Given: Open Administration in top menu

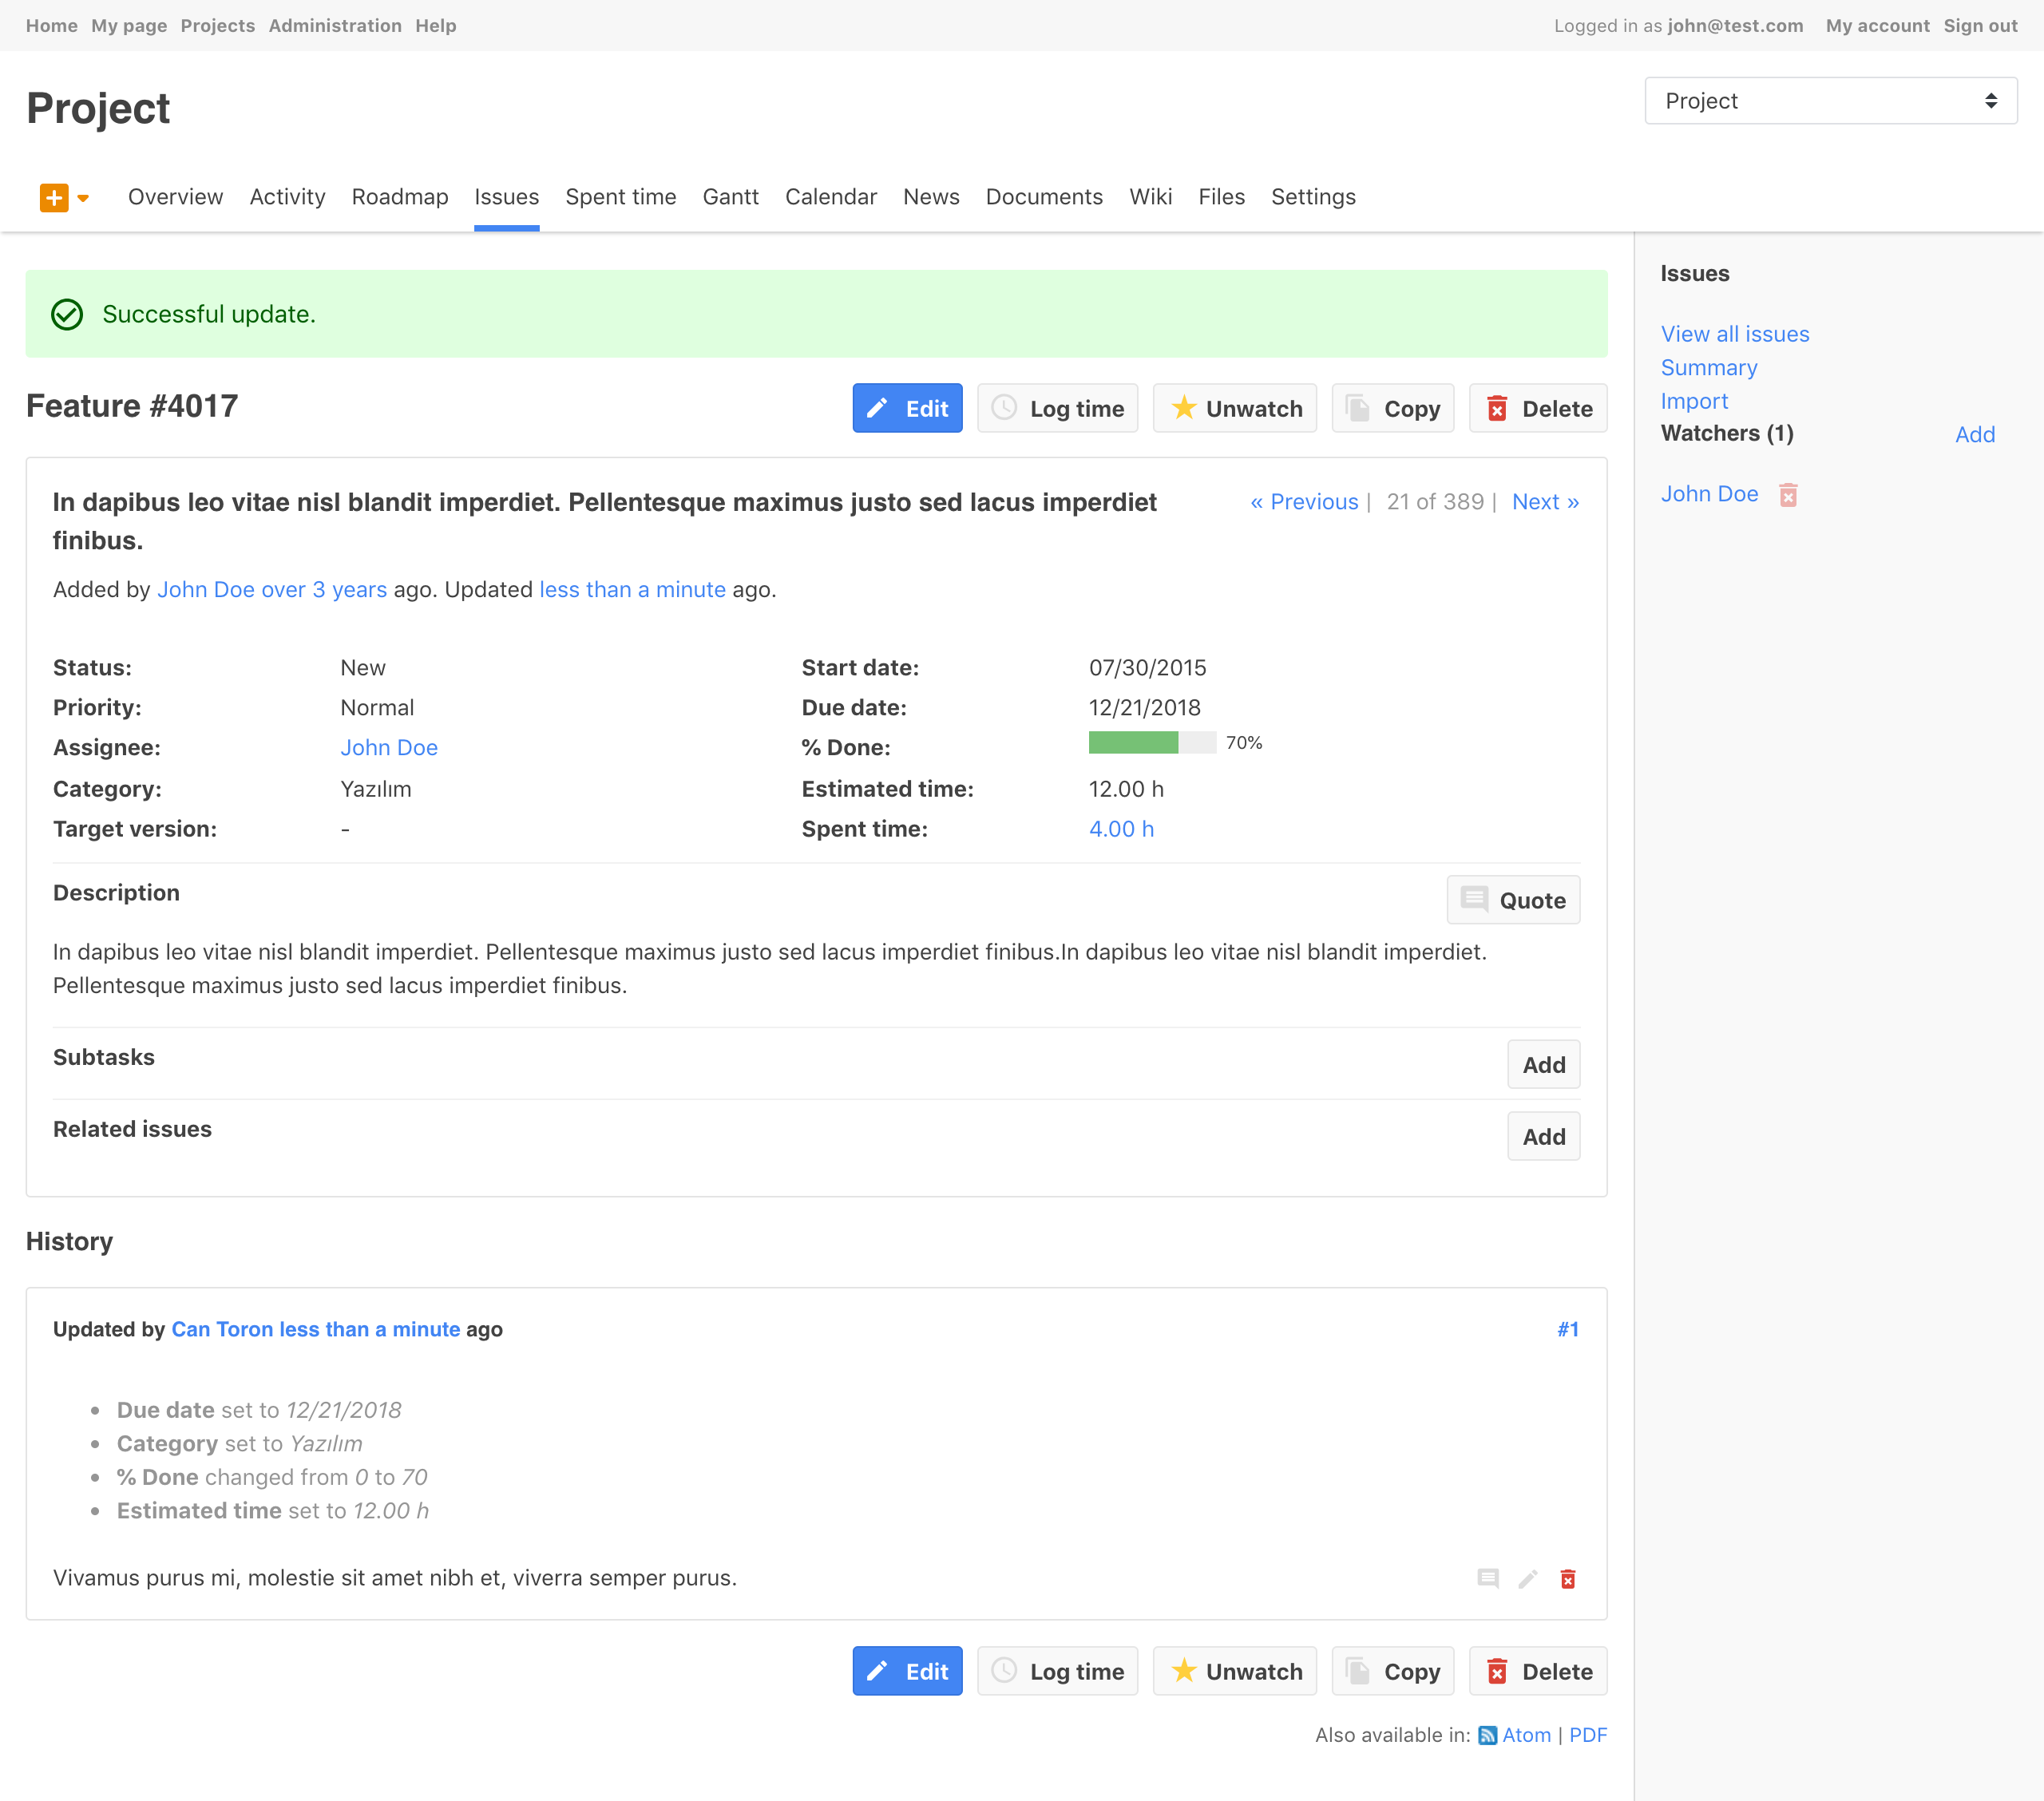Looking at the screenshot, I should (335, 26).
